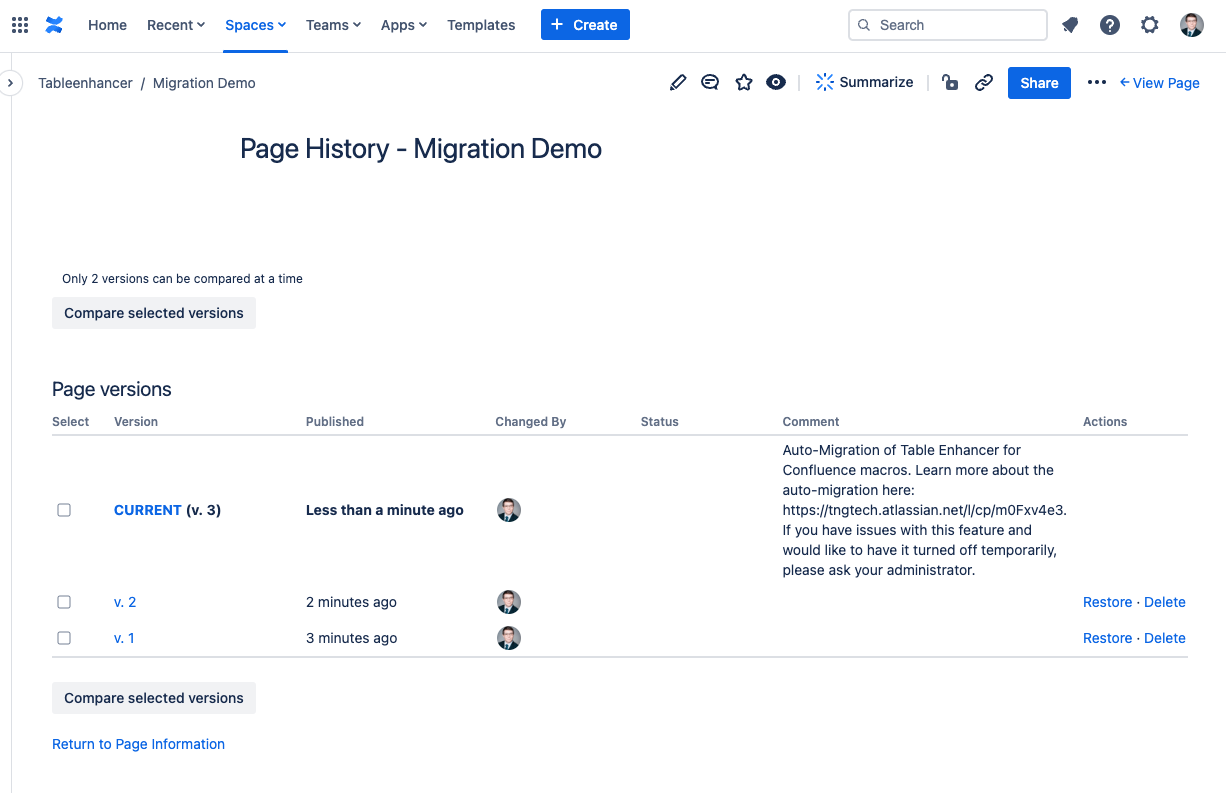Viewport: 1226px width, 793px height.
Task: Check the v. 2 version checkbox
Action: pyautogui.click(x=64, y=602)
